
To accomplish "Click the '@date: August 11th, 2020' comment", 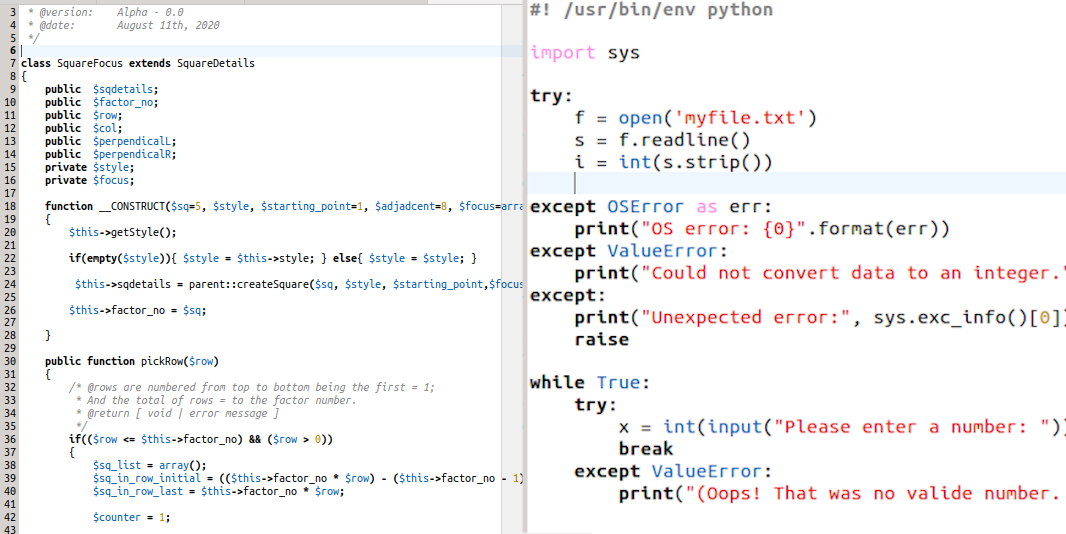I will coord(124,25).
